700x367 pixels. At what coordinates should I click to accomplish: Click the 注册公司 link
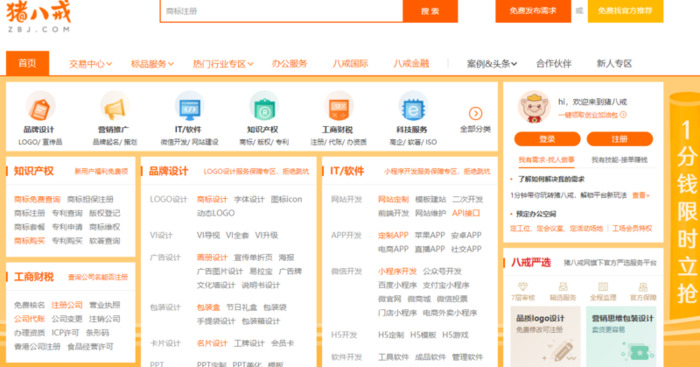[x=67, y=305]
